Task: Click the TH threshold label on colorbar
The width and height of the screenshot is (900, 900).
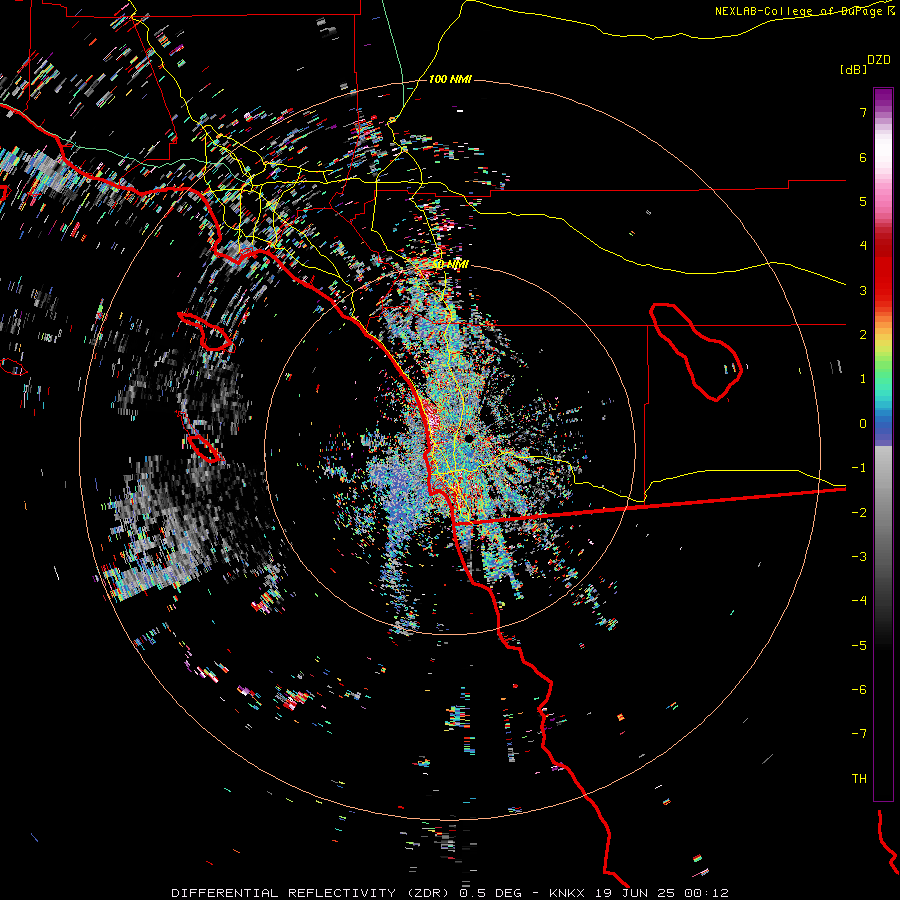Action: (x=859, y=779)
